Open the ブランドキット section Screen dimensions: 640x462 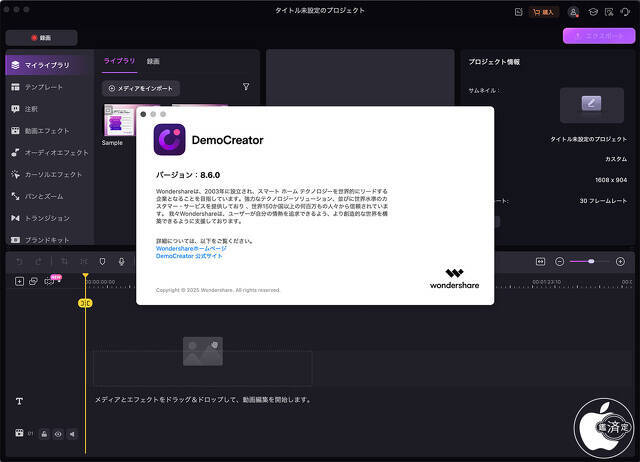pyautogui.click(x=40, y=240)
